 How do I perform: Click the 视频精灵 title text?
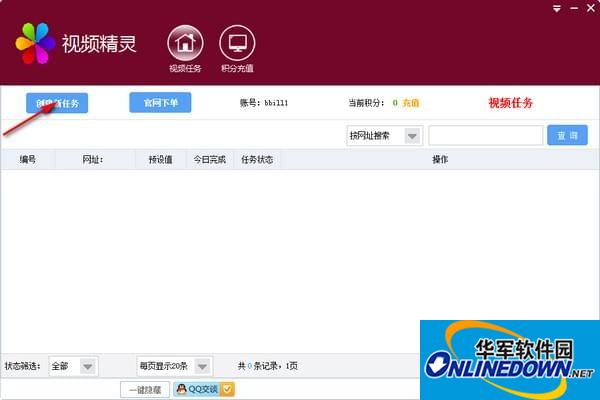click(99, 44)
